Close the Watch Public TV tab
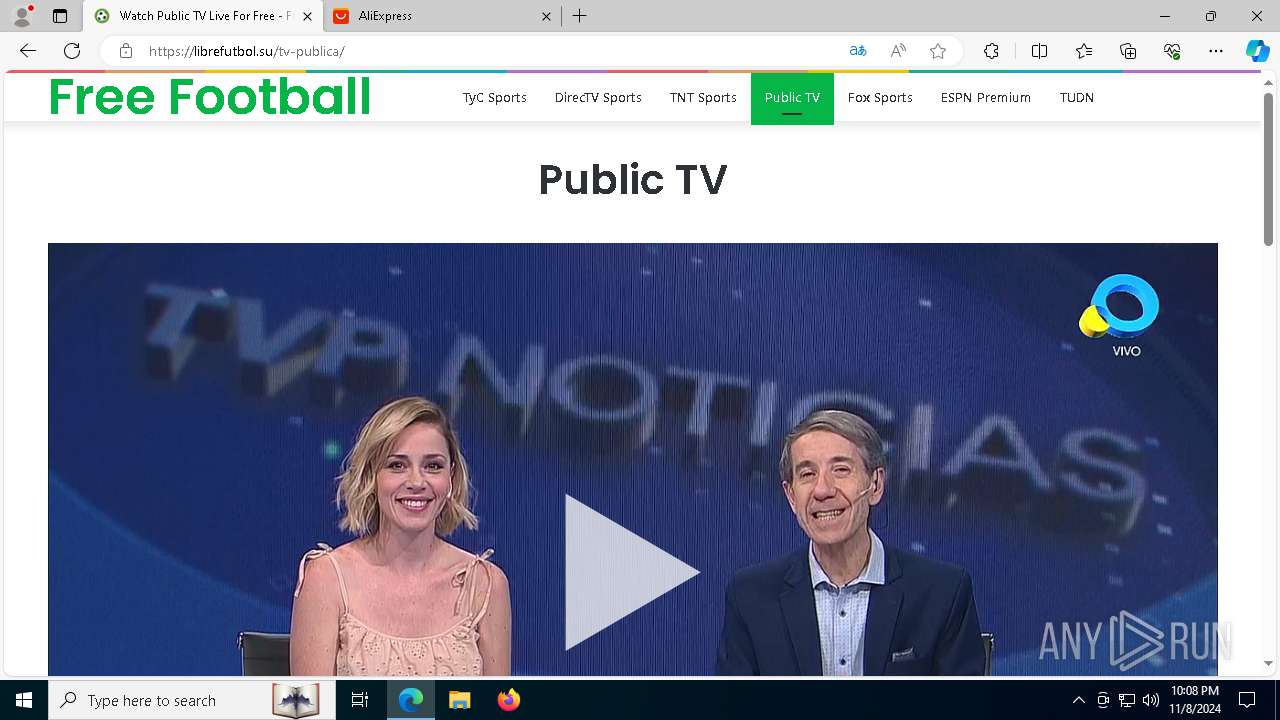Image resolution: width=1280 pixels, height=720 pixels. point(307,16)
